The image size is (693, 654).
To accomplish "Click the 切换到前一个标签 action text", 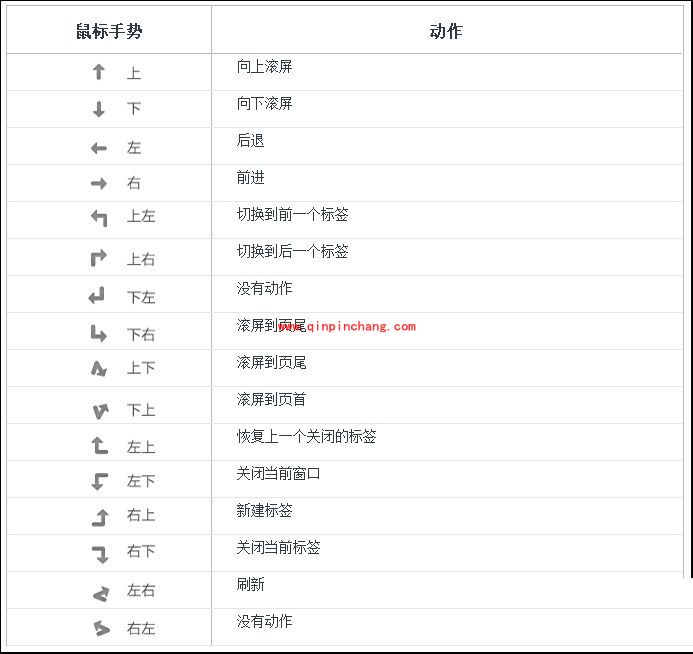I will click(293, 215).
